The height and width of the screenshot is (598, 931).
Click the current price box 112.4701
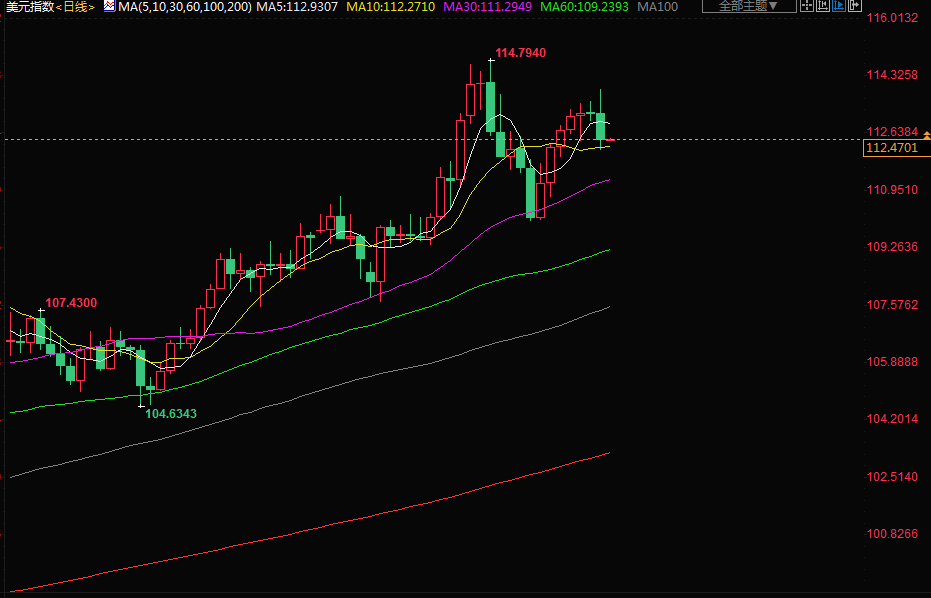click(892, 148)
